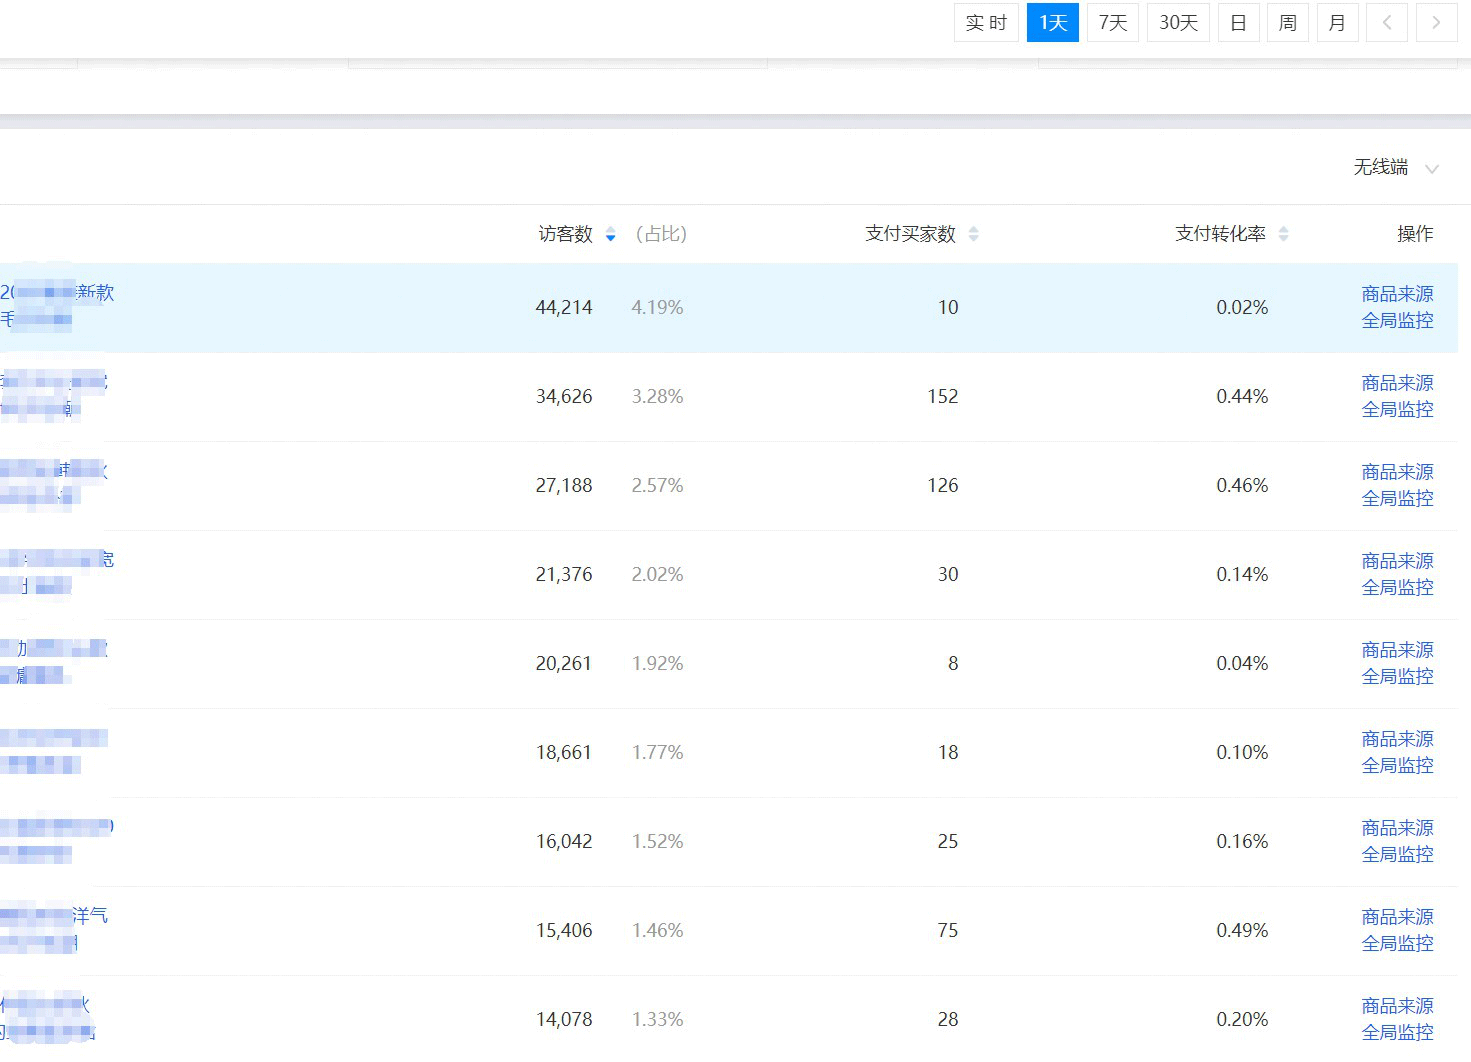
Task: Open 全局监控 for the 15,406 visitors row
Action: click(1397, 944)
